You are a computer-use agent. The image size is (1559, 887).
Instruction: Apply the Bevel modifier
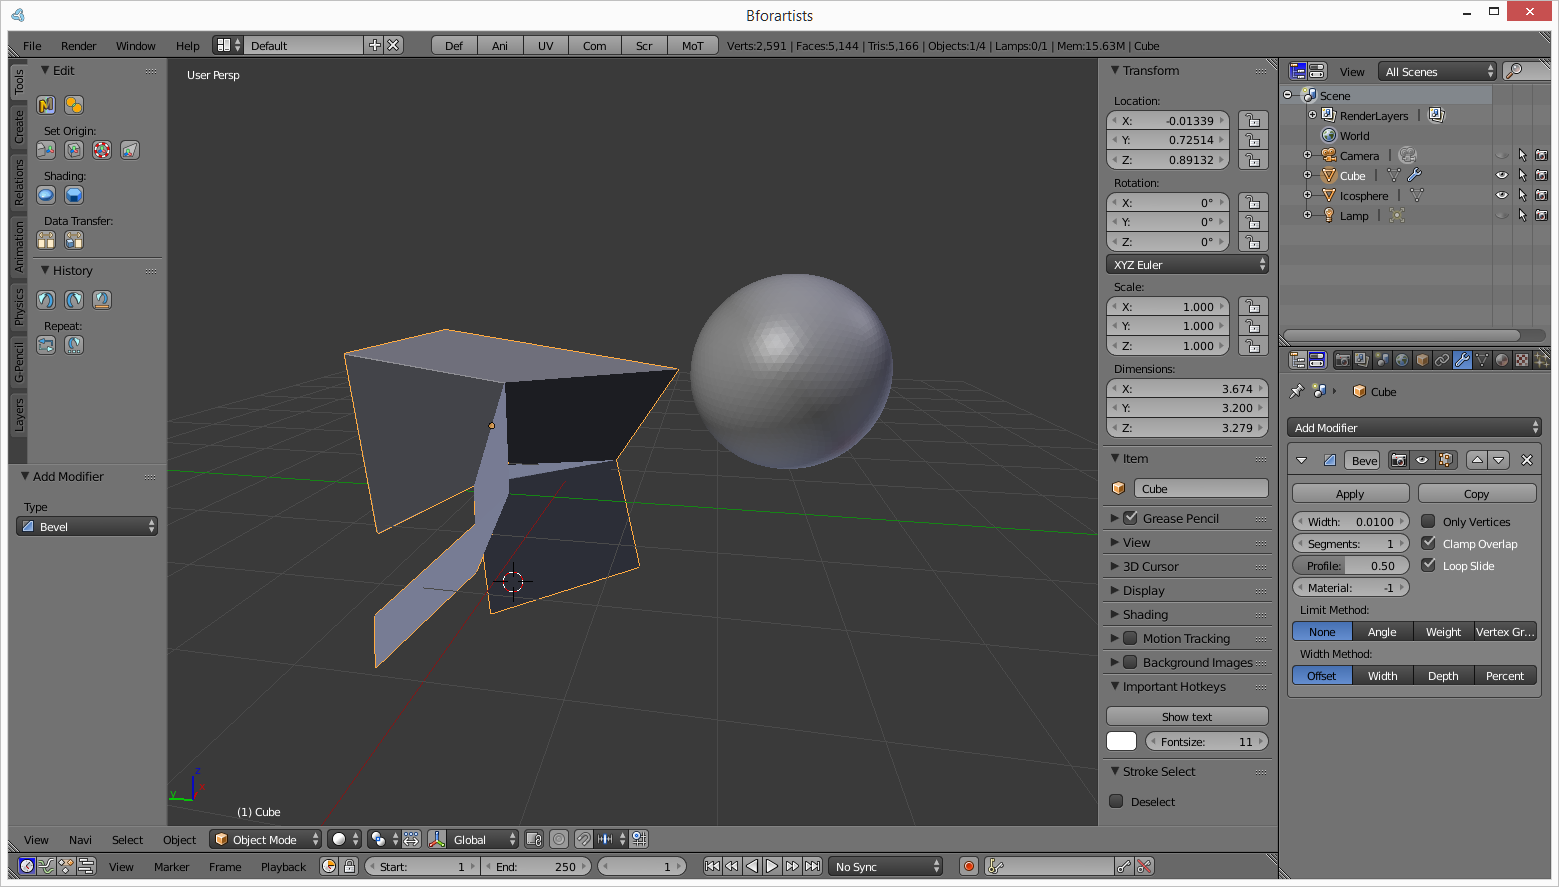click(1350, 494)
